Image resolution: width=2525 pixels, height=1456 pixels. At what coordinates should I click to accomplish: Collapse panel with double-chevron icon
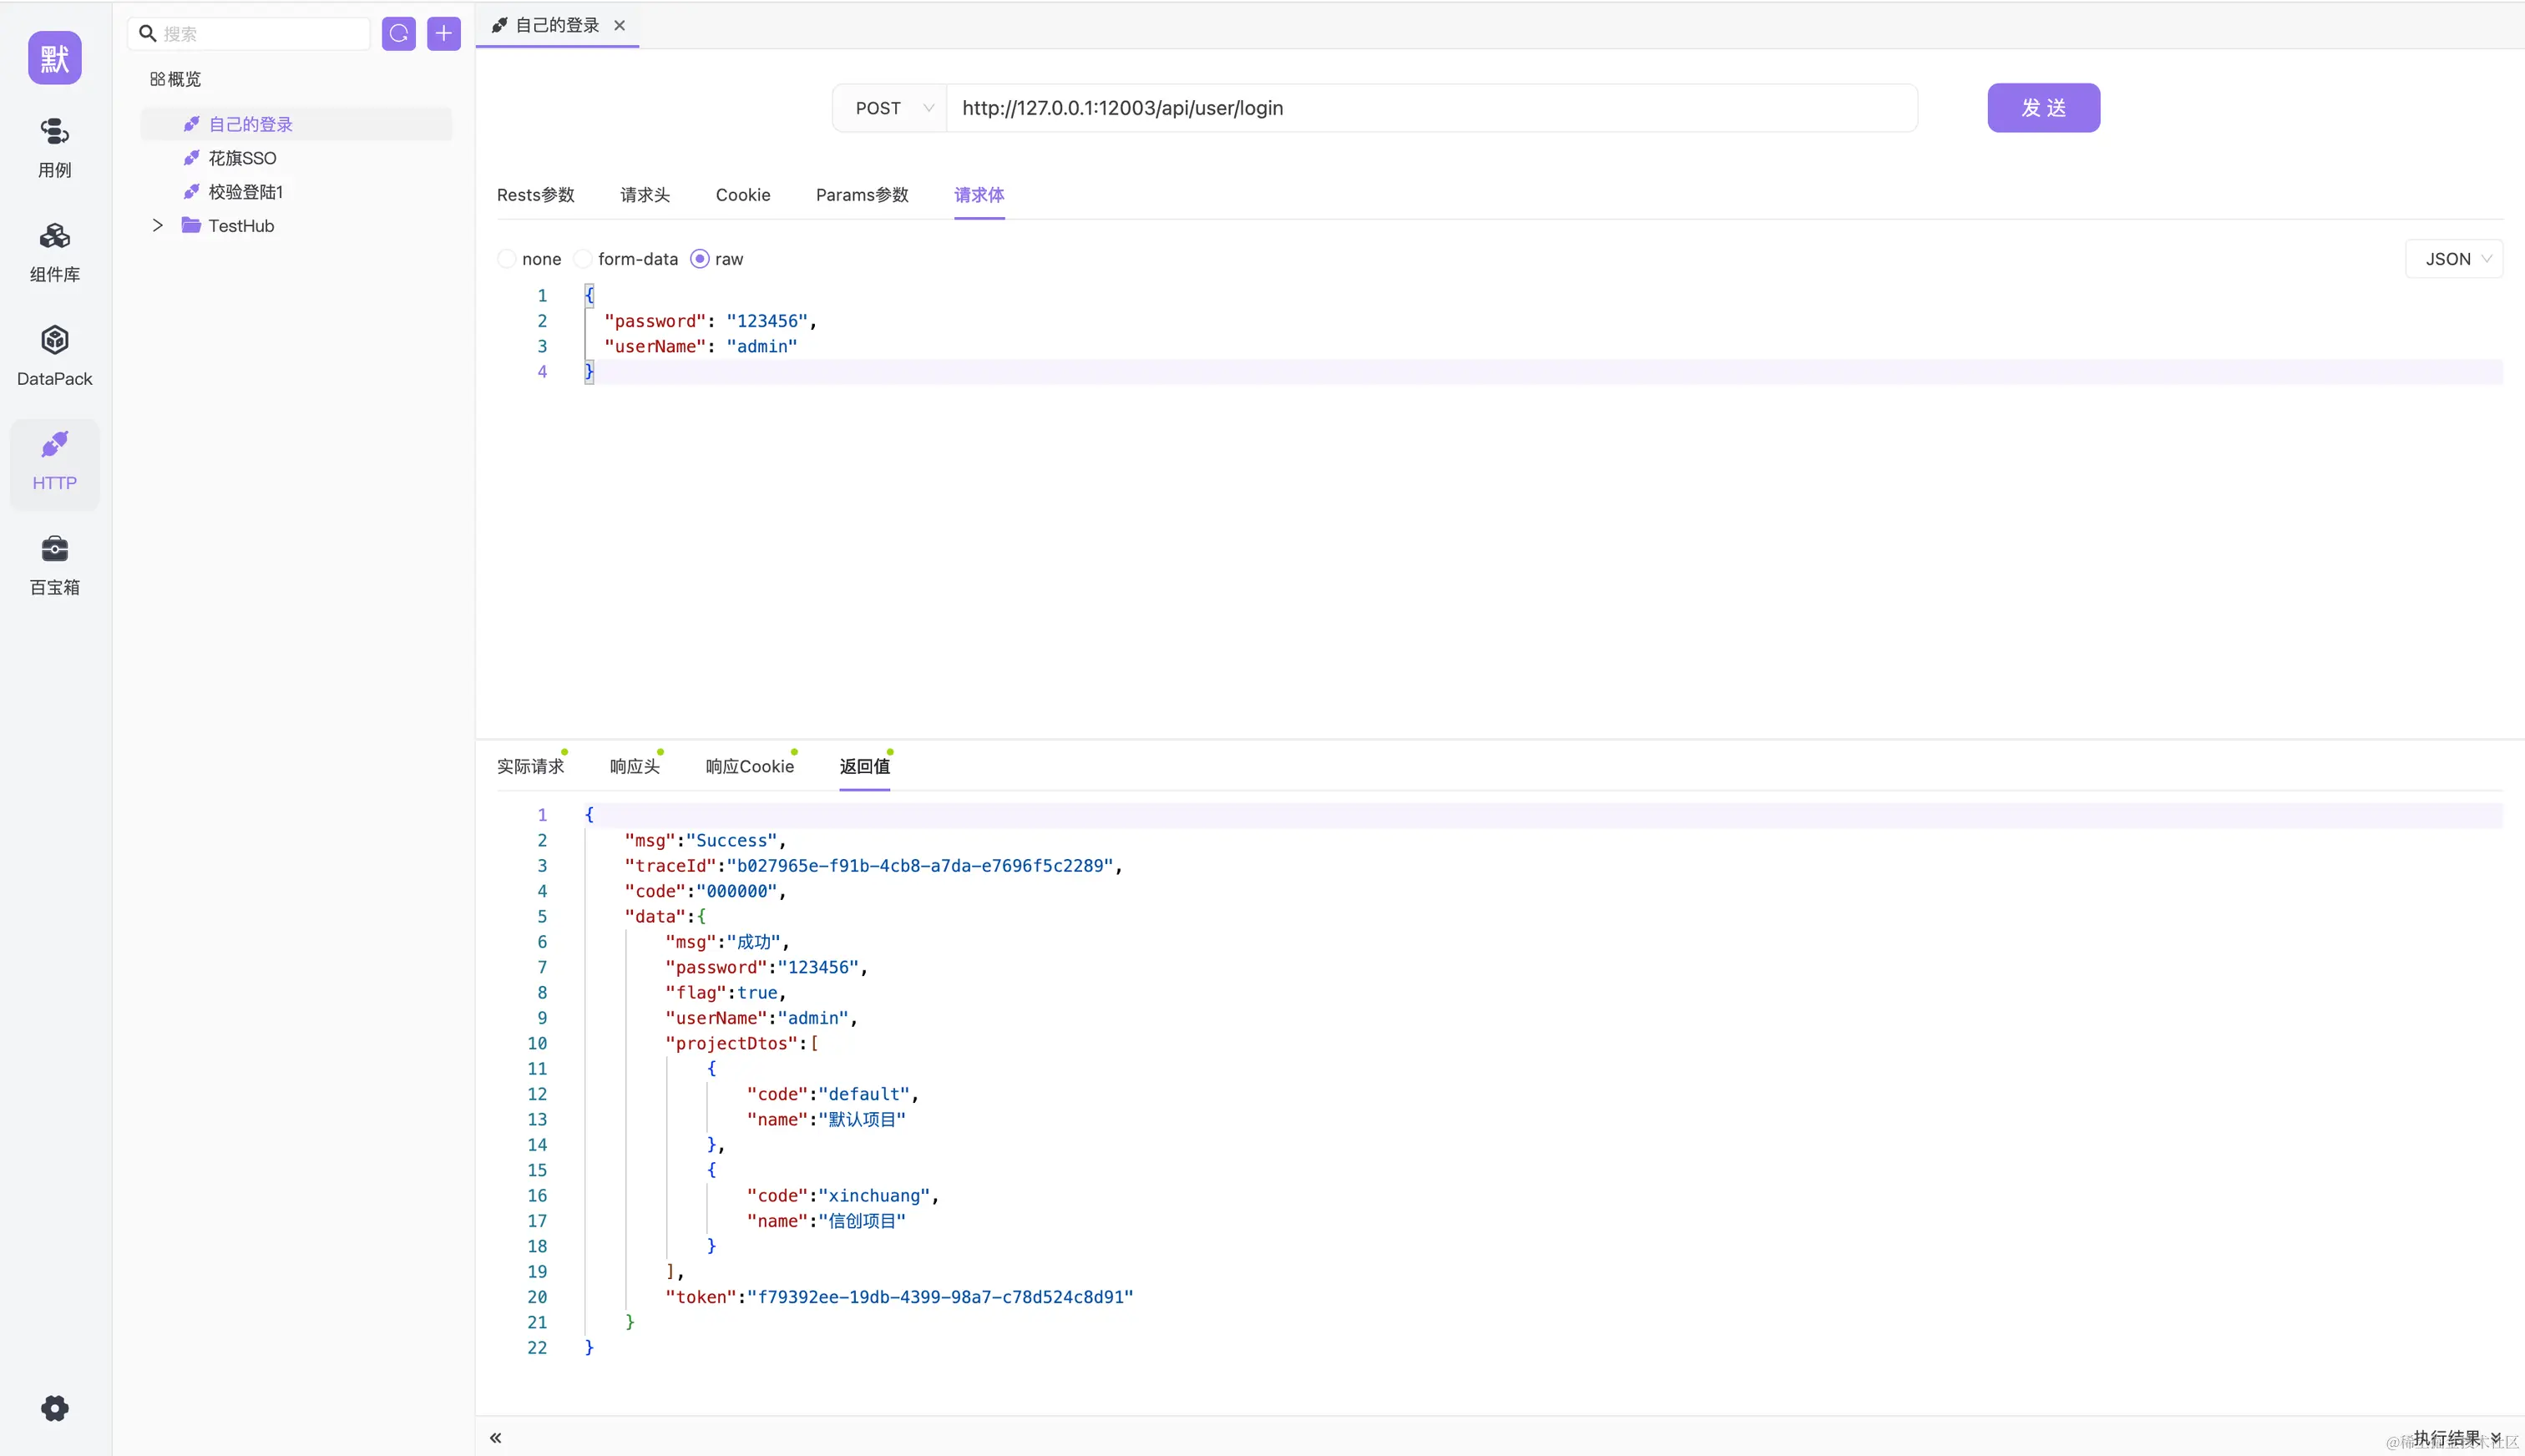pyautogui.click(x=496, y=1438)
